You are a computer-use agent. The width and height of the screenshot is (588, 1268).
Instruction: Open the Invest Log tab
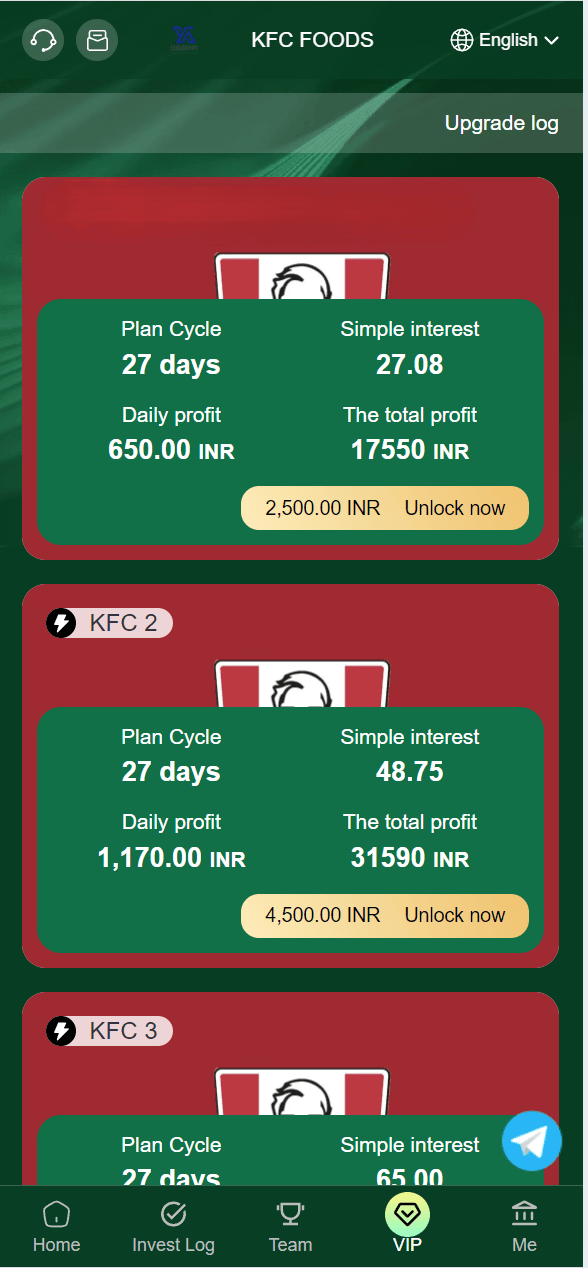coord(173,1227)
